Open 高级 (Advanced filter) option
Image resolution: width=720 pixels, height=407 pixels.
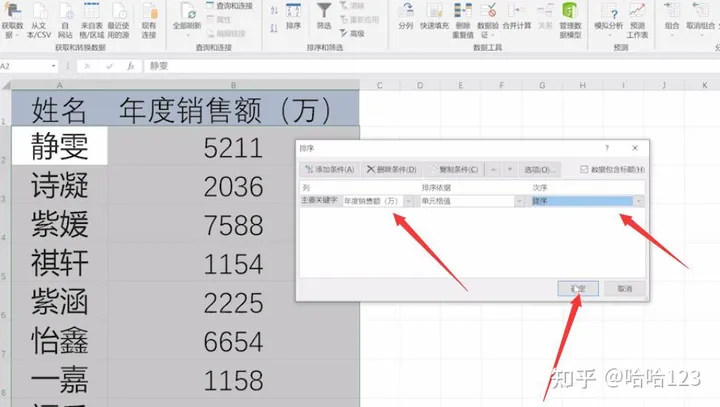pyautogui.click(x=352, y=33)
